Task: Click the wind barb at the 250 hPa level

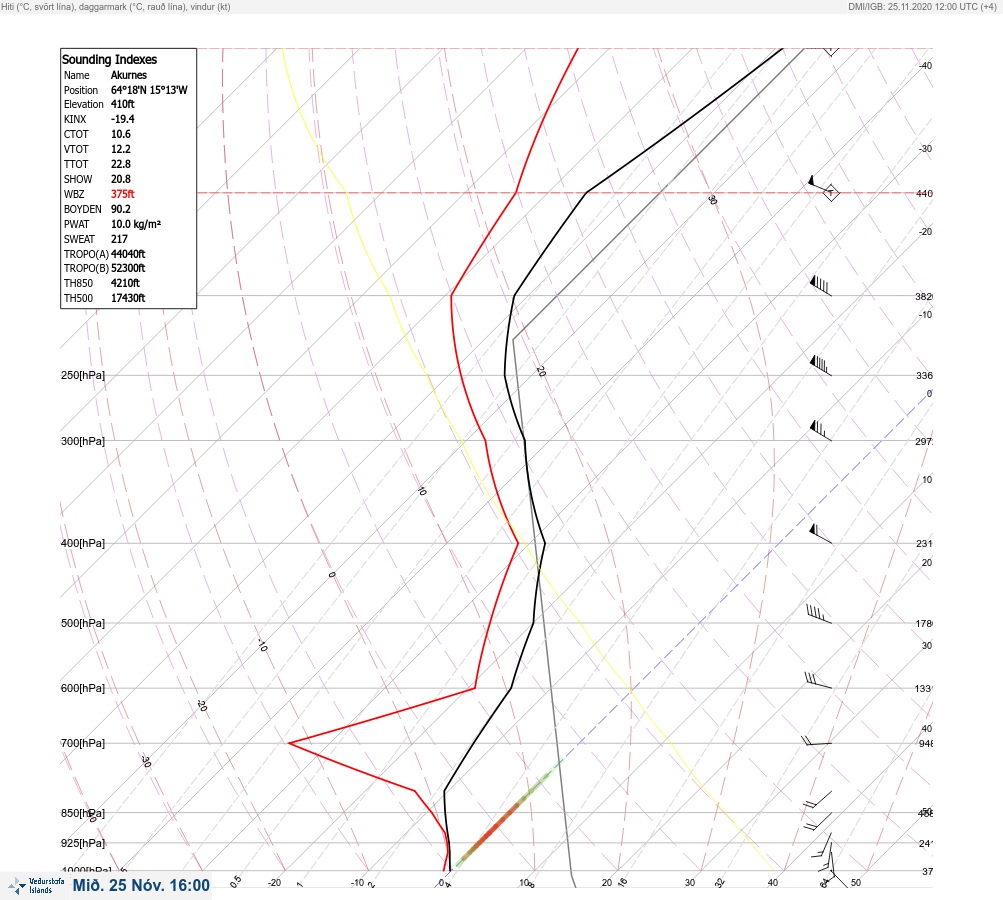Action: (x=821, y=366)
